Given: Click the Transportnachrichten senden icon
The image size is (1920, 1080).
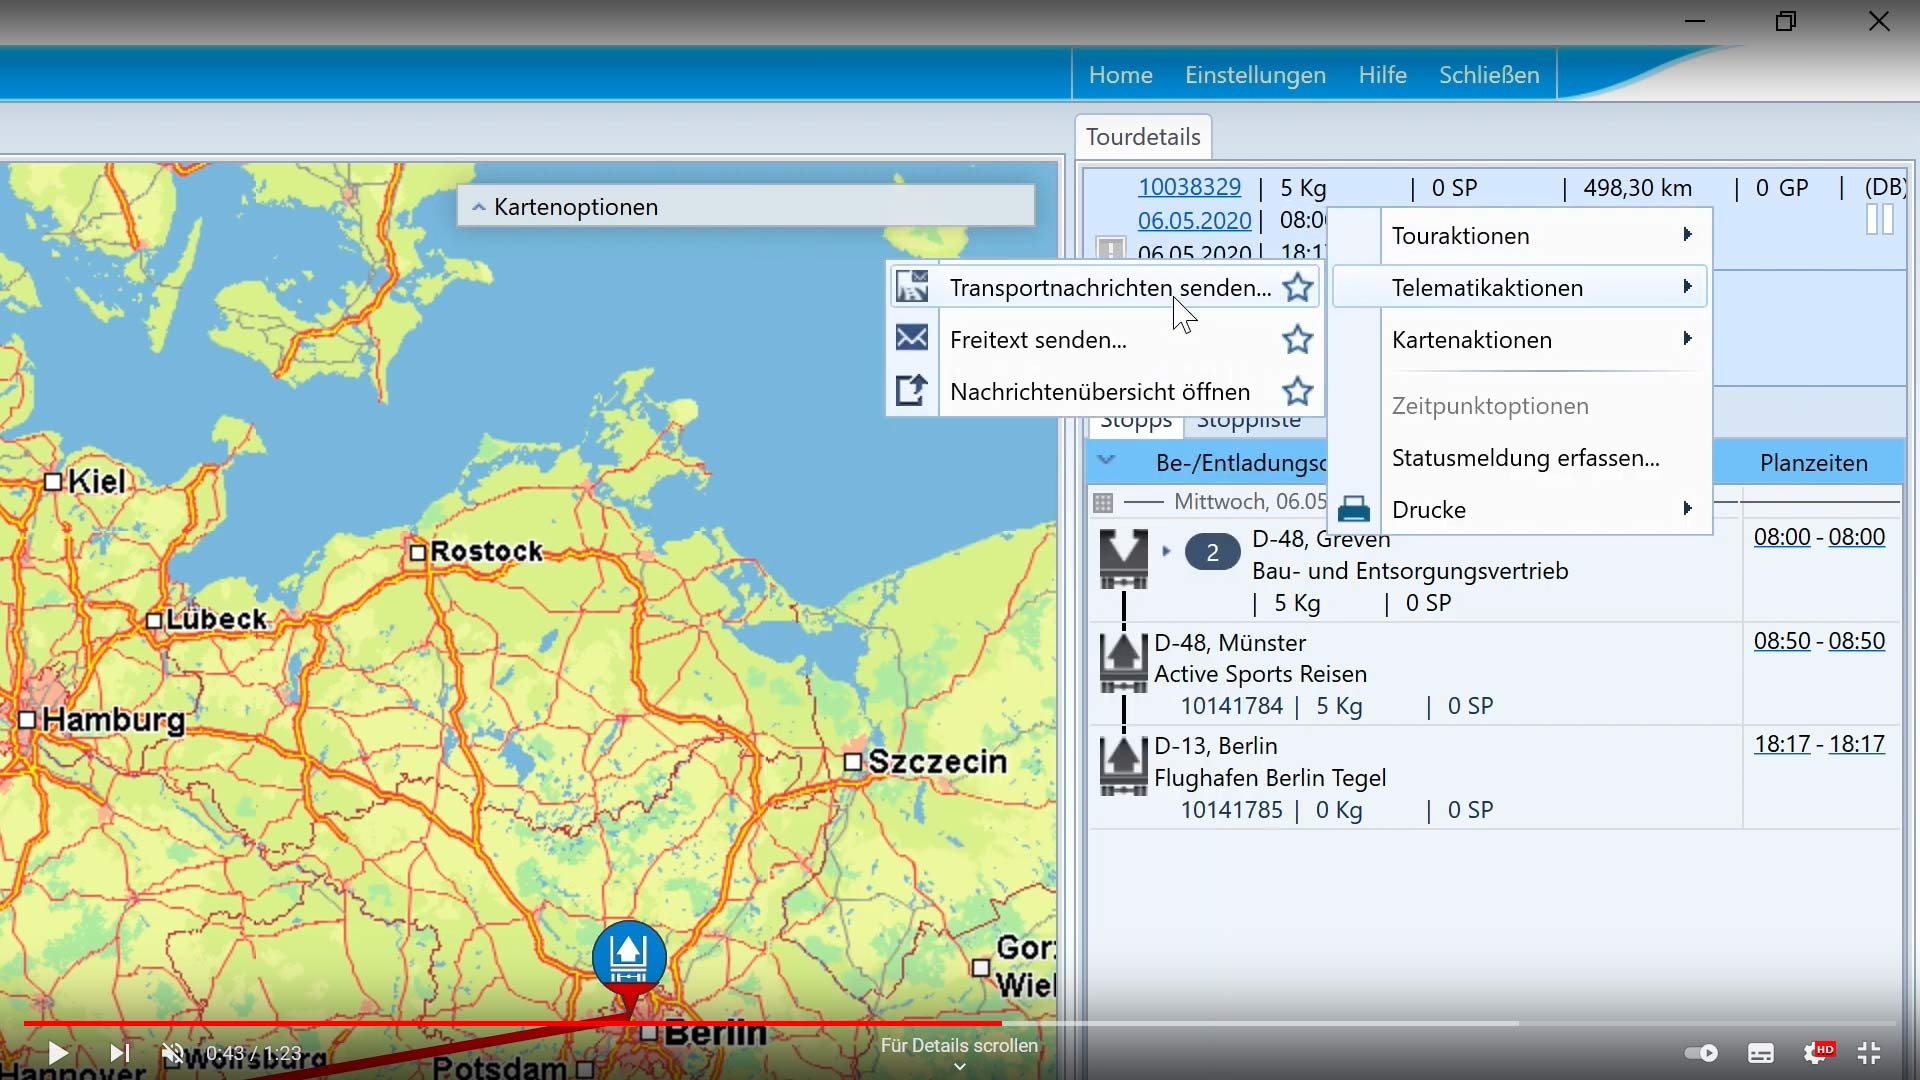Looking at the screenshot, I should click(912, 287).
